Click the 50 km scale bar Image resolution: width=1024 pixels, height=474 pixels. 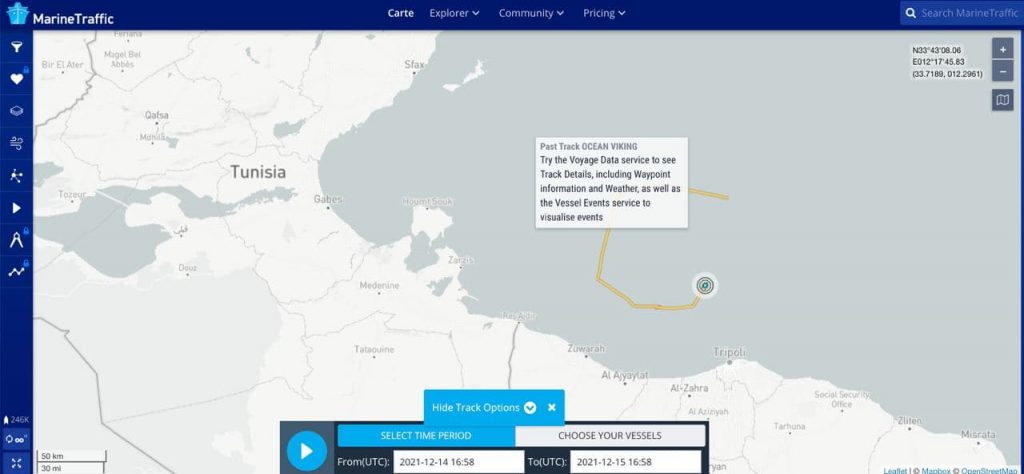(x=71, y=456)
